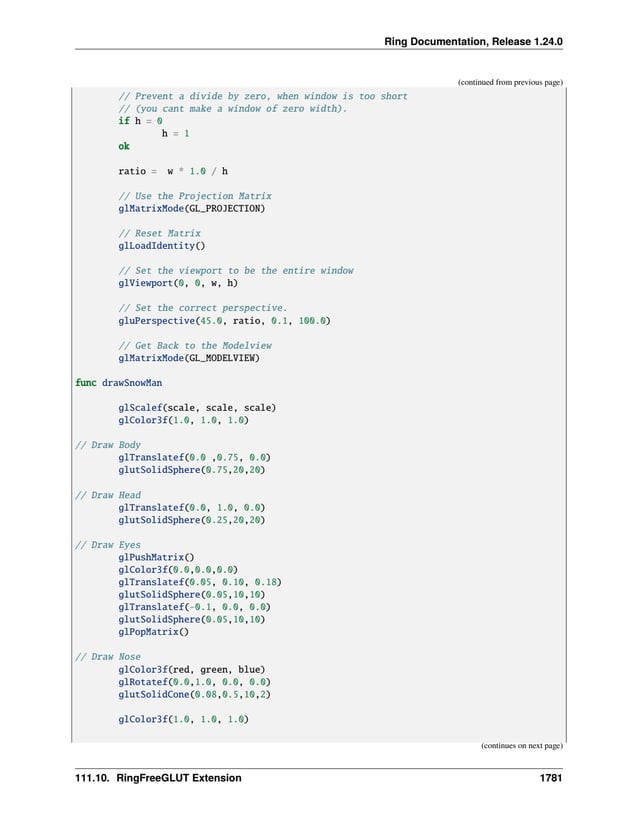The width and height of the screenshot is (638, 825).
Task: Click comment 'Draw Nose'
Action: (108, 657)
